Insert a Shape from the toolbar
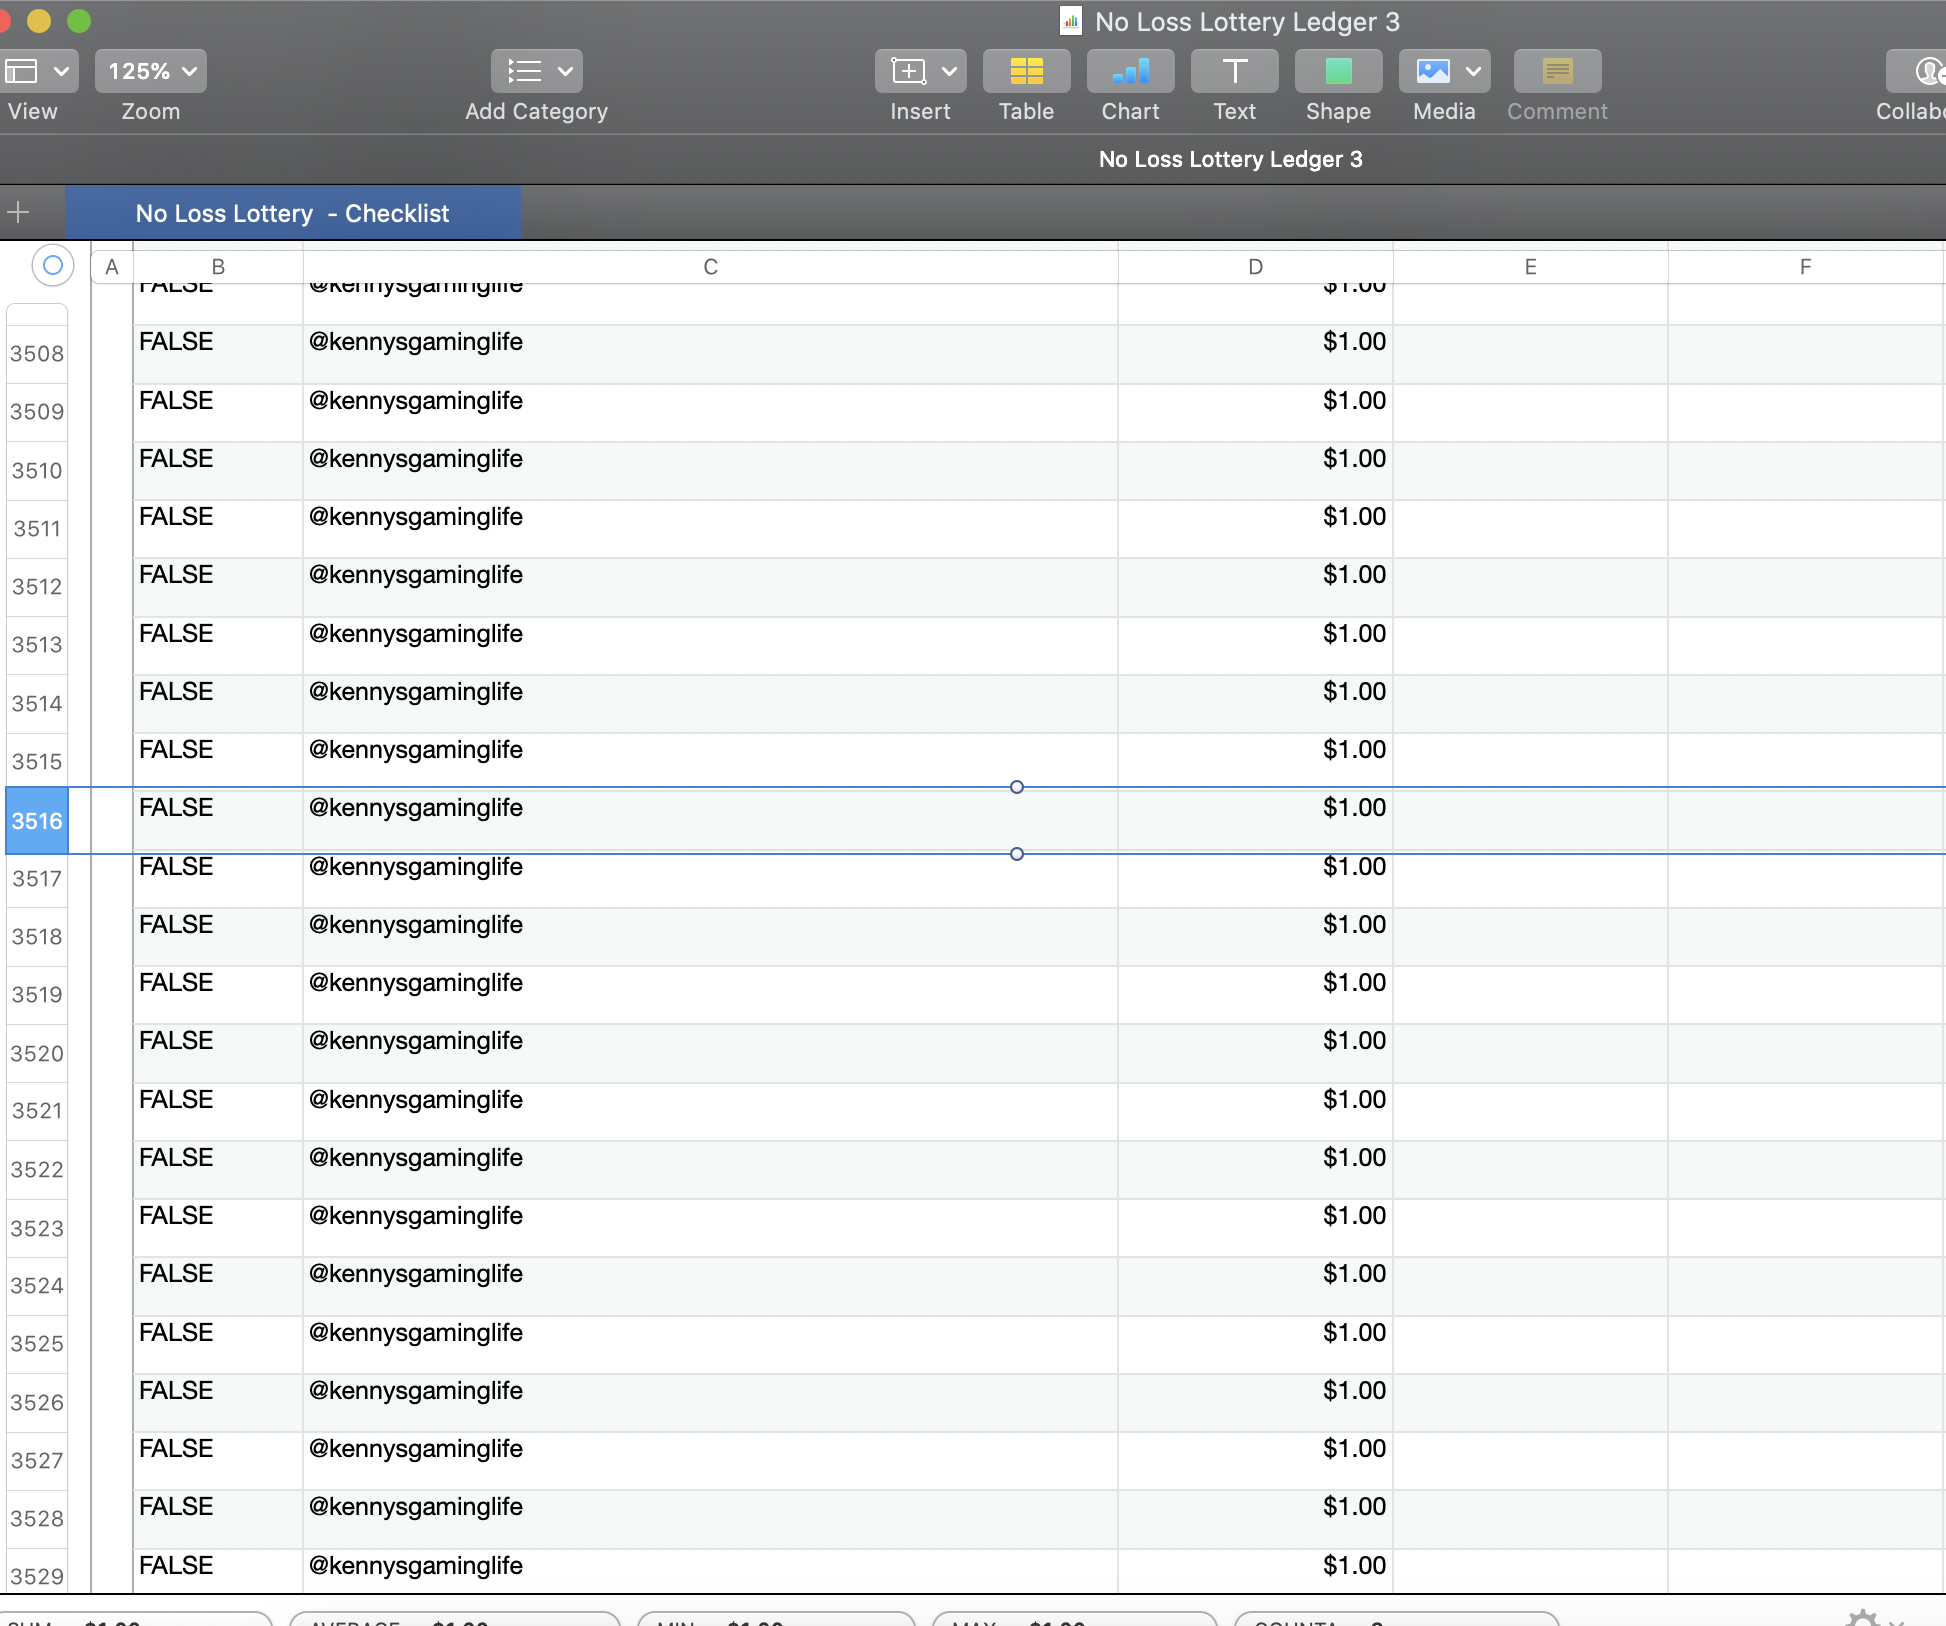The height and width of the screenshot is (1626, 1946). pyautogui.click(x=1339, y=71)
